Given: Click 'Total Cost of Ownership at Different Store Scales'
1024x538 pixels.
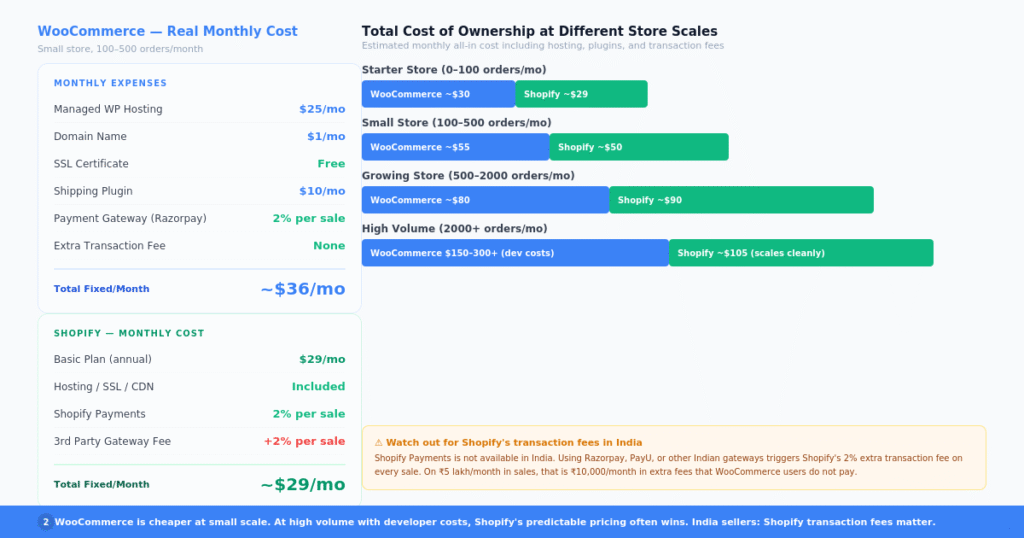Looking at the screenshot, I should coord(539,31).
